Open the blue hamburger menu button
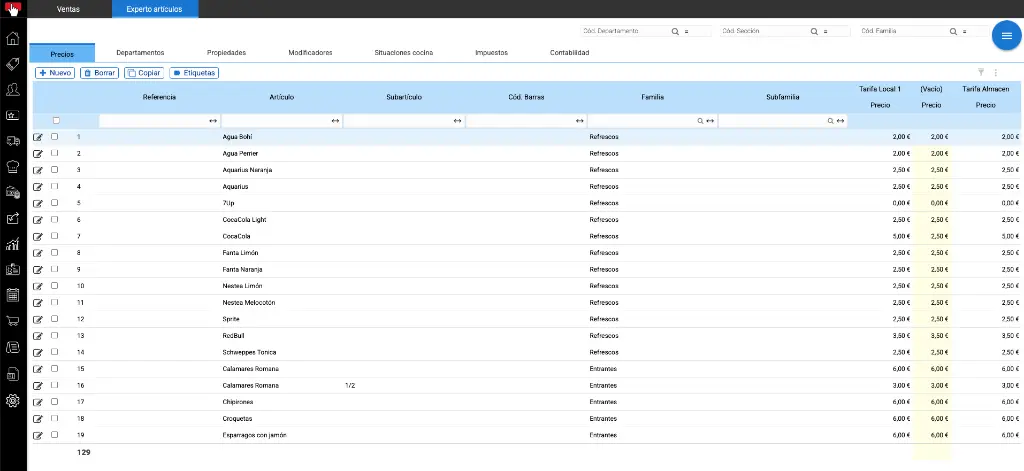Viewport: 1024px width, 471px height. point(1006,36)
